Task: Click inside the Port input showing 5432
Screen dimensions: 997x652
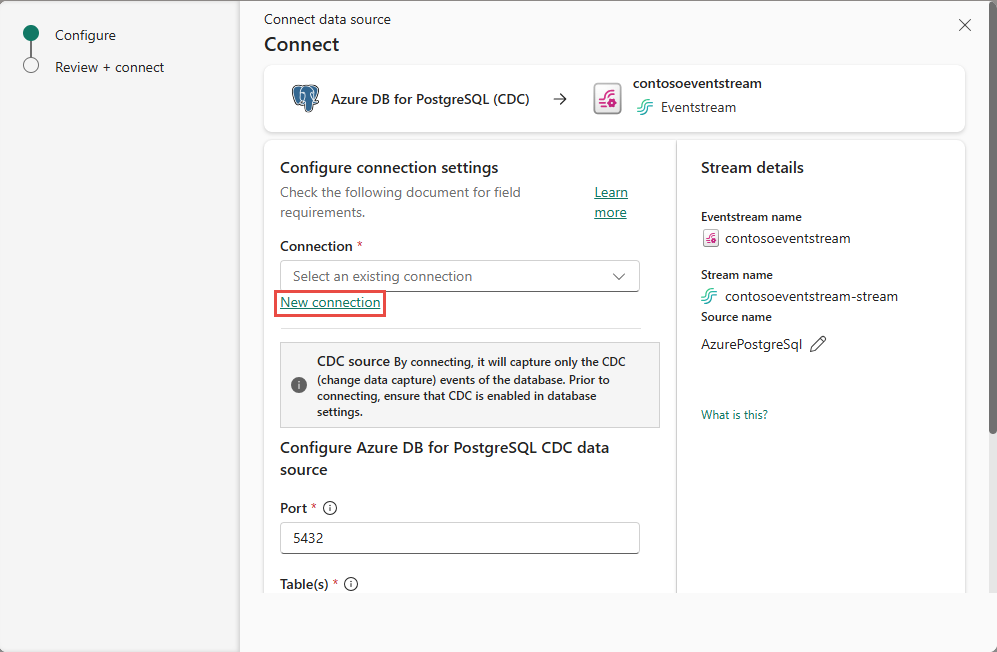Action: pos(459,538)
